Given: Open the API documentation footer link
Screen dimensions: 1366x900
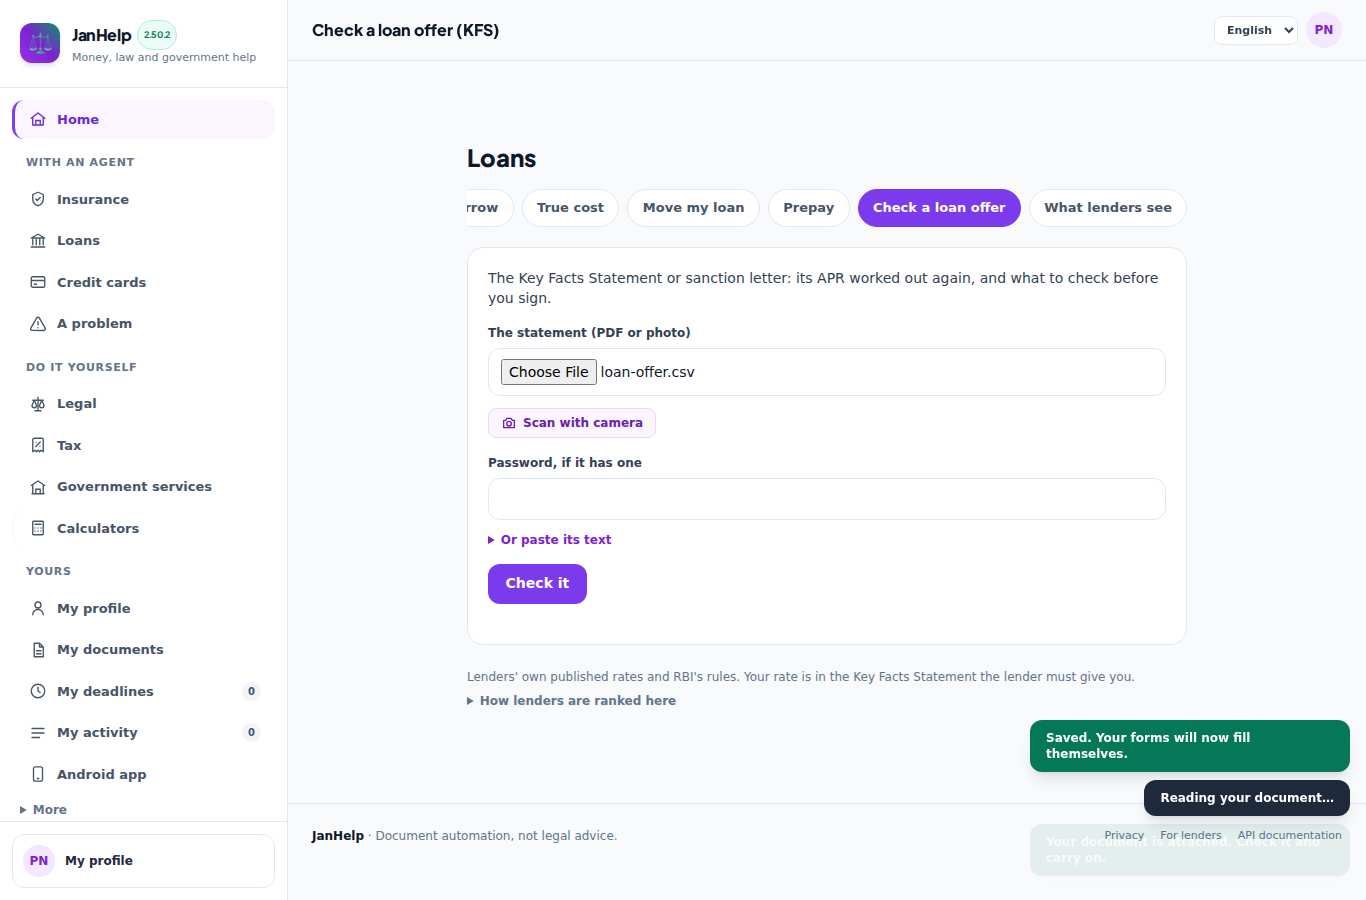Looking at the screenshot, I should click(x=1289, y=836).
